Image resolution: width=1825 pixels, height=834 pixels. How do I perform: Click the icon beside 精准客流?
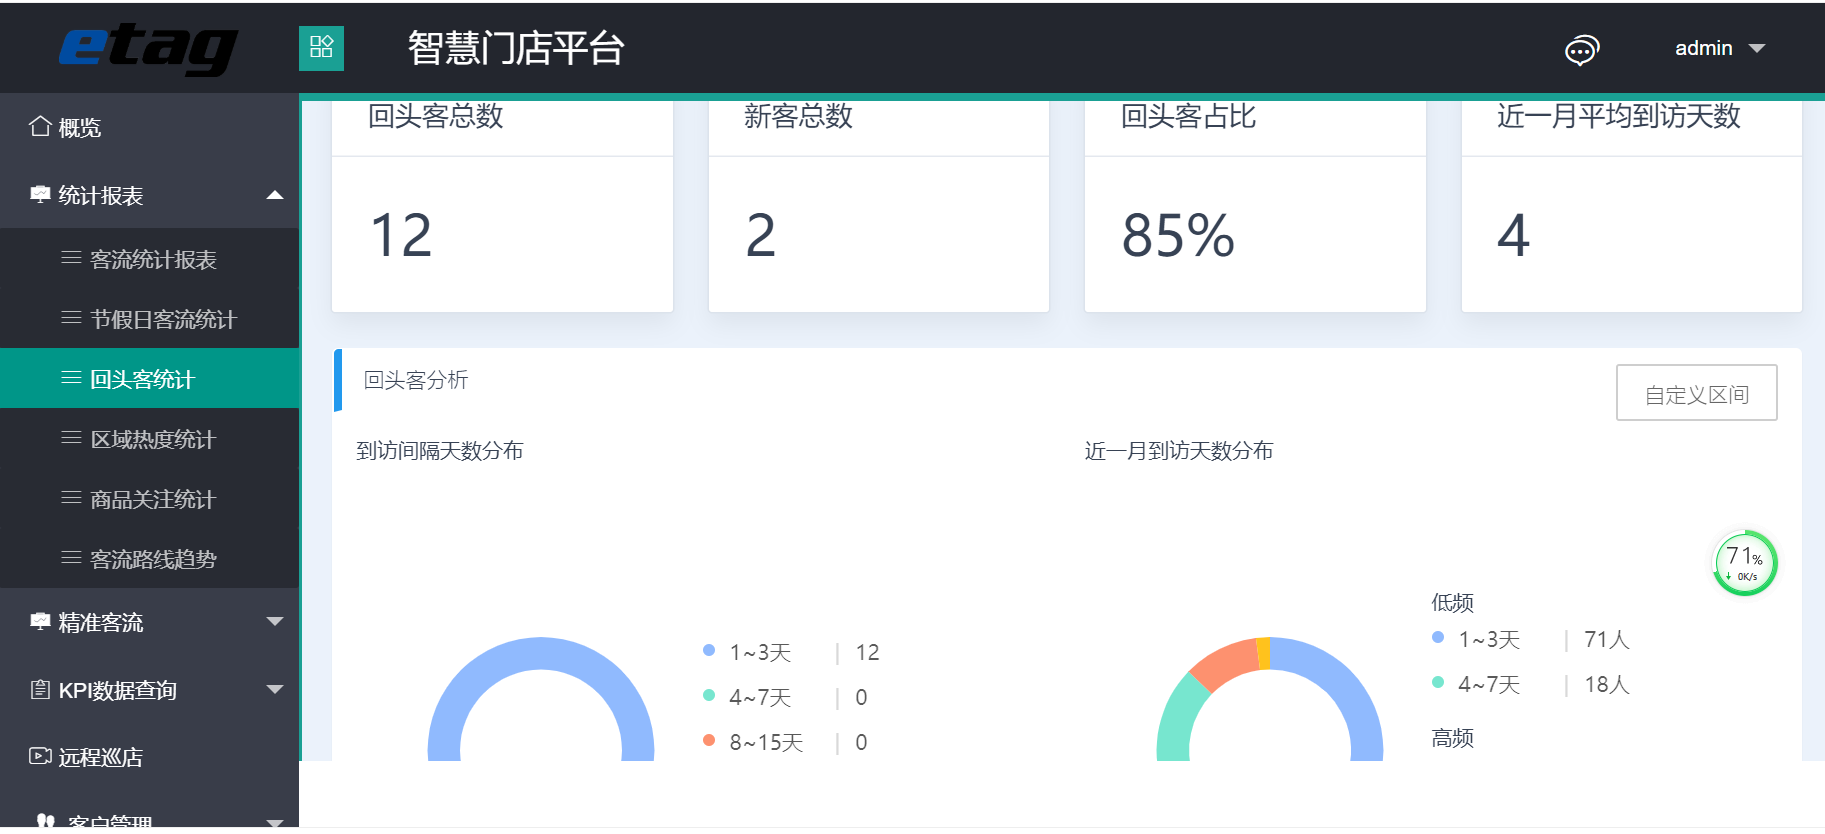pos(40,621)
